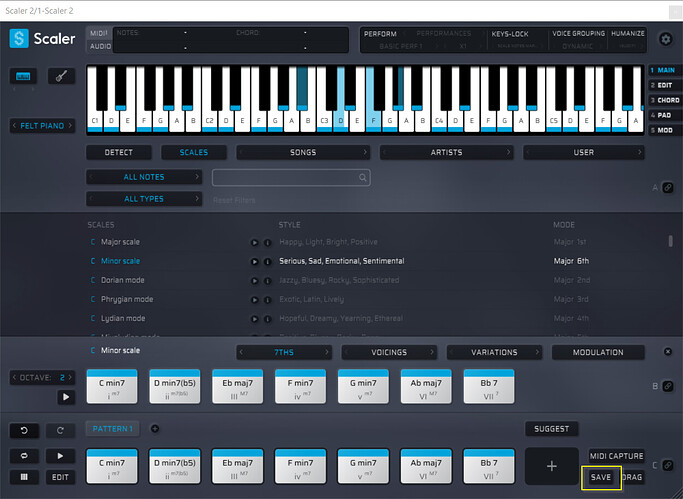Click the Scaler logo

(x=42, y=39)
